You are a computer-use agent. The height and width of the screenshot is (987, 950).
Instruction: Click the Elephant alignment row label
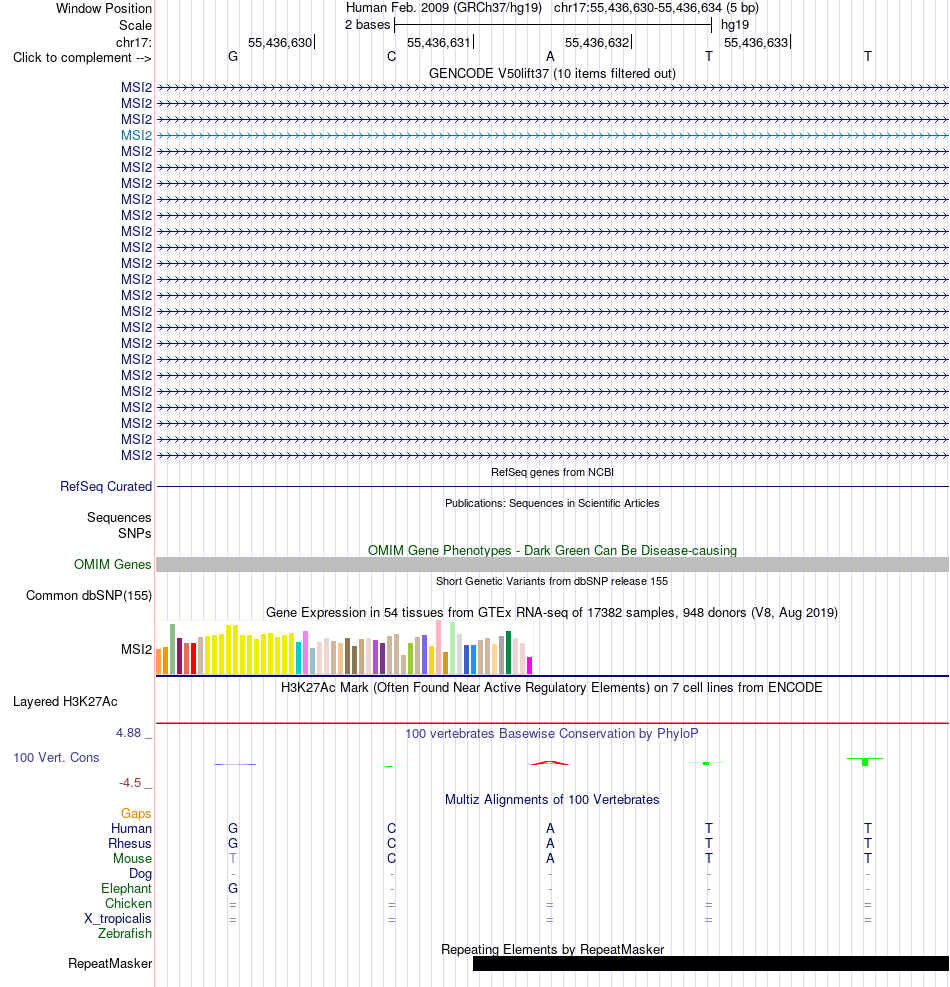coord(127,888)
